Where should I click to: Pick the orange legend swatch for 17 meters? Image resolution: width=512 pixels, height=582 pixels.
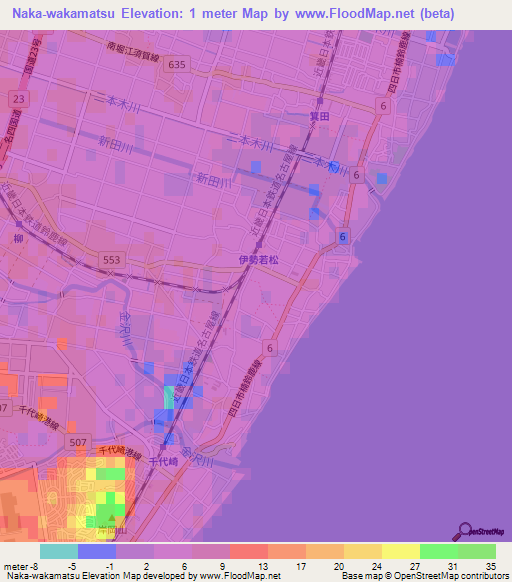[325, 551]
